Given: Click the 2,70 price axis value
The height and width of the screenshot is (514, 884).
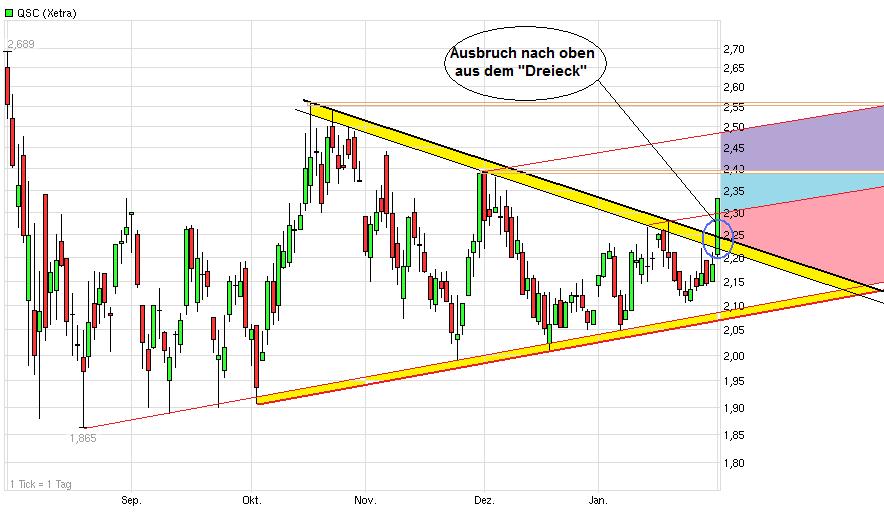Looking at the screenshot, I should pos(733,49).
